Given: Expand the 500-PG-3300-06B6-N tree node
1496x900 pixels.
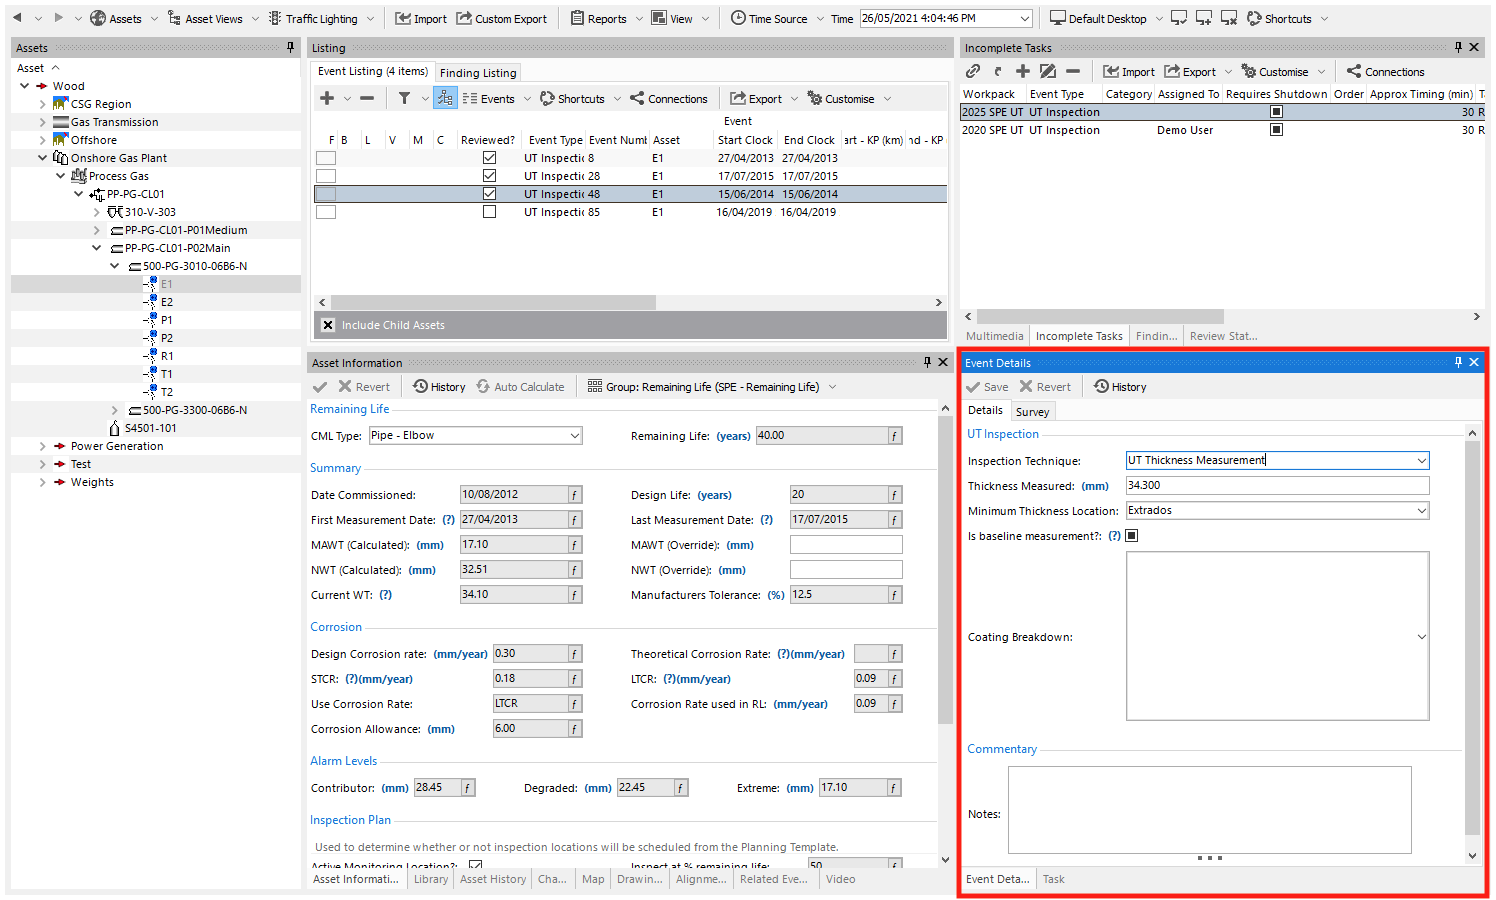Looking at the screenshot, I should point(114,410).
